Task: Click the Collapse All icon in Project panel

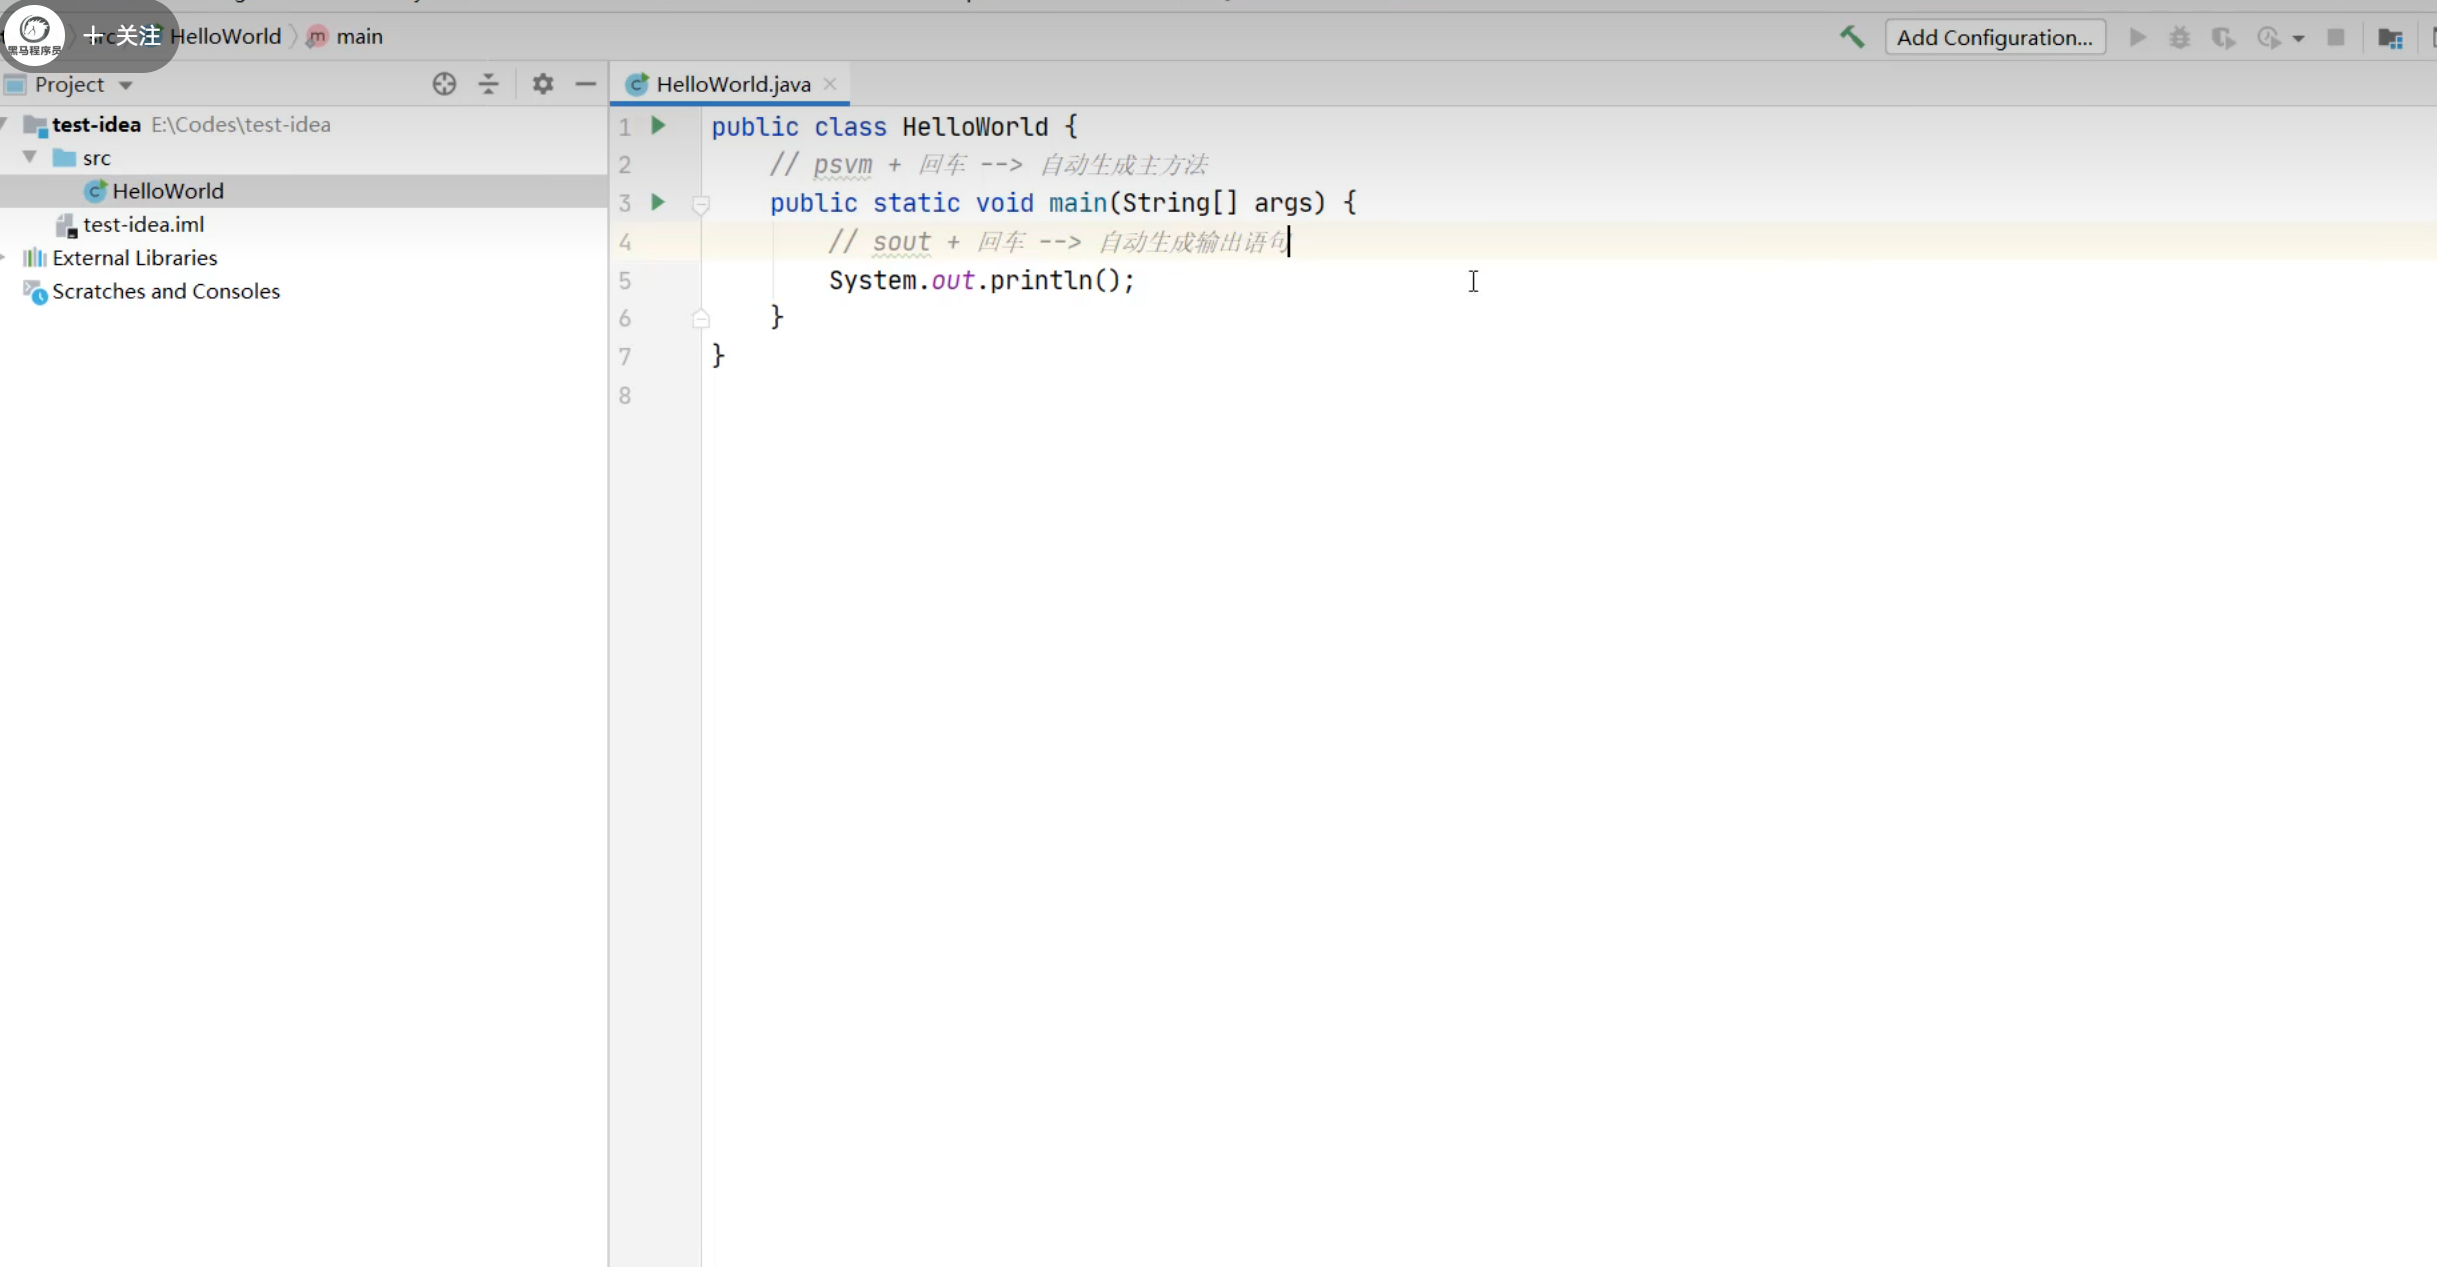Action: click(488, 84)
